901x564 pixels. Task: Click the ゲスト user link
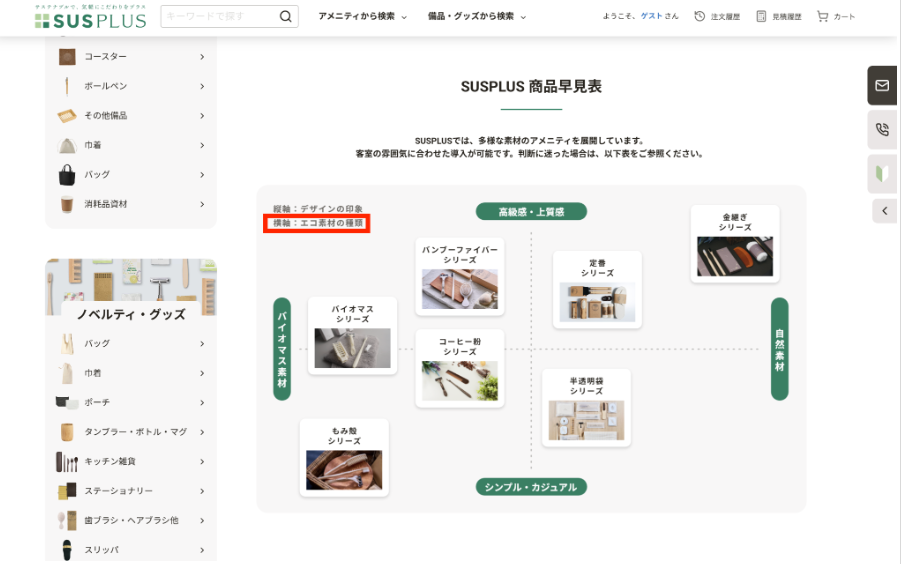652,17
